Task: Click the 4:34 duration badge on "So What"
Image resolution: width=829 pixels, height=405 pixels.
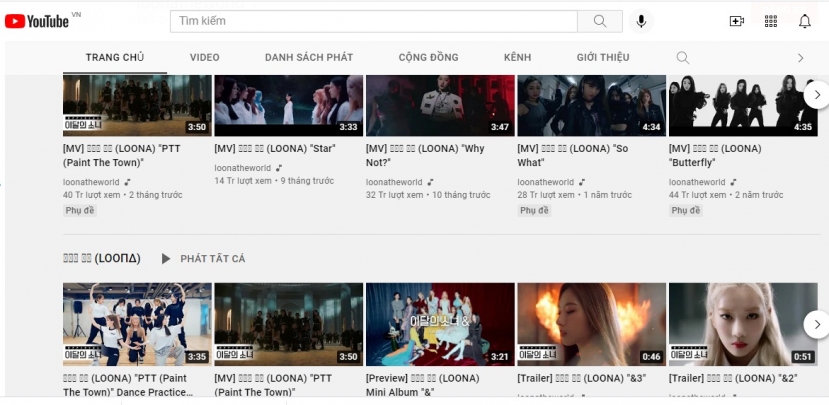Action: (651, 127)
